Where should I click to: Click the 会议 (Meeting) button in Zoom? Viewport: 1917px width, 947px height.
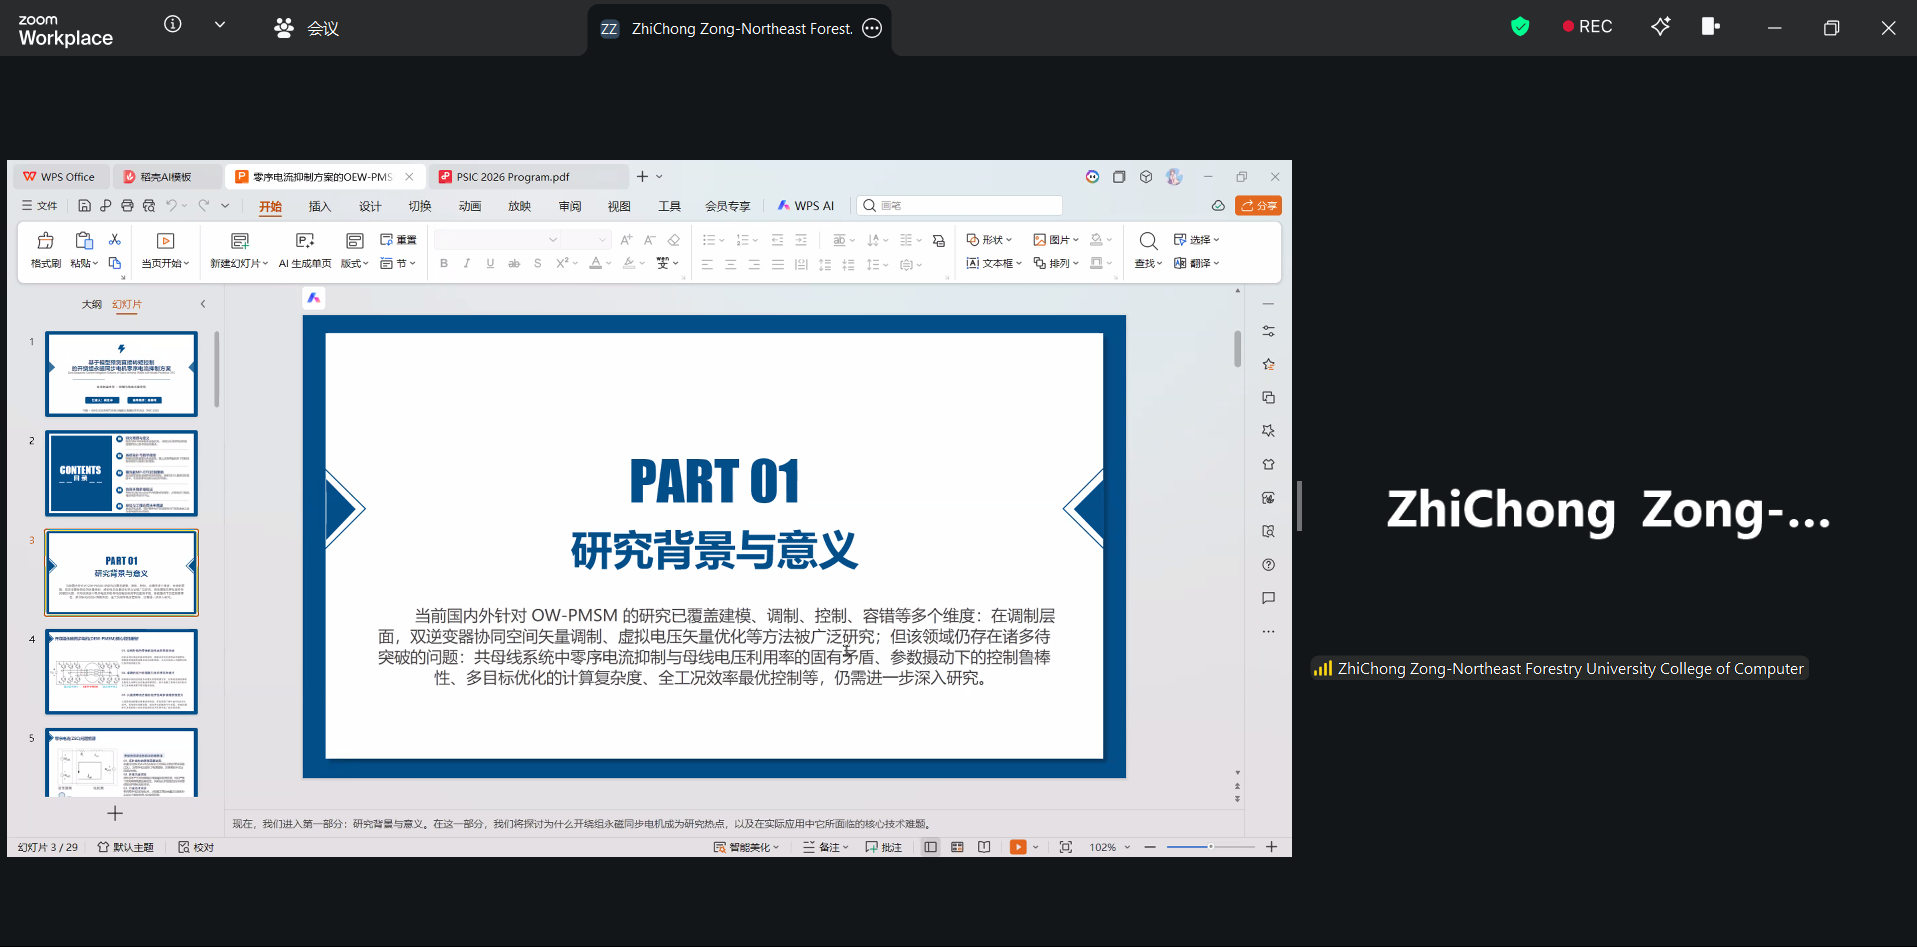(308, 28)
